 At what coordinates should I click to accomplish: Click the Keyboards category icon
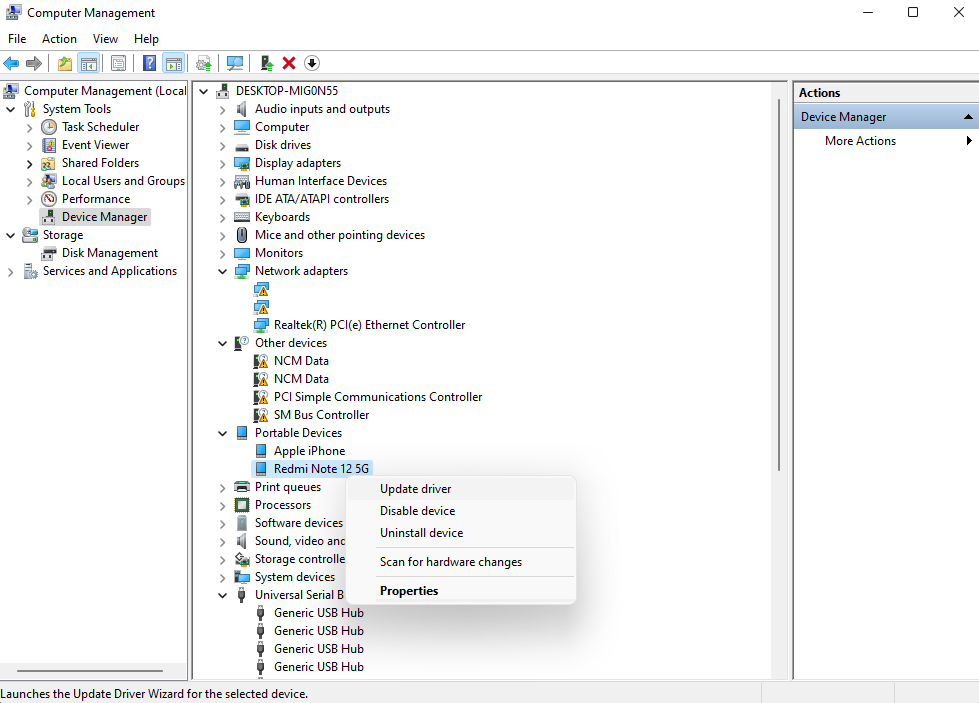[x=242, y=217]
